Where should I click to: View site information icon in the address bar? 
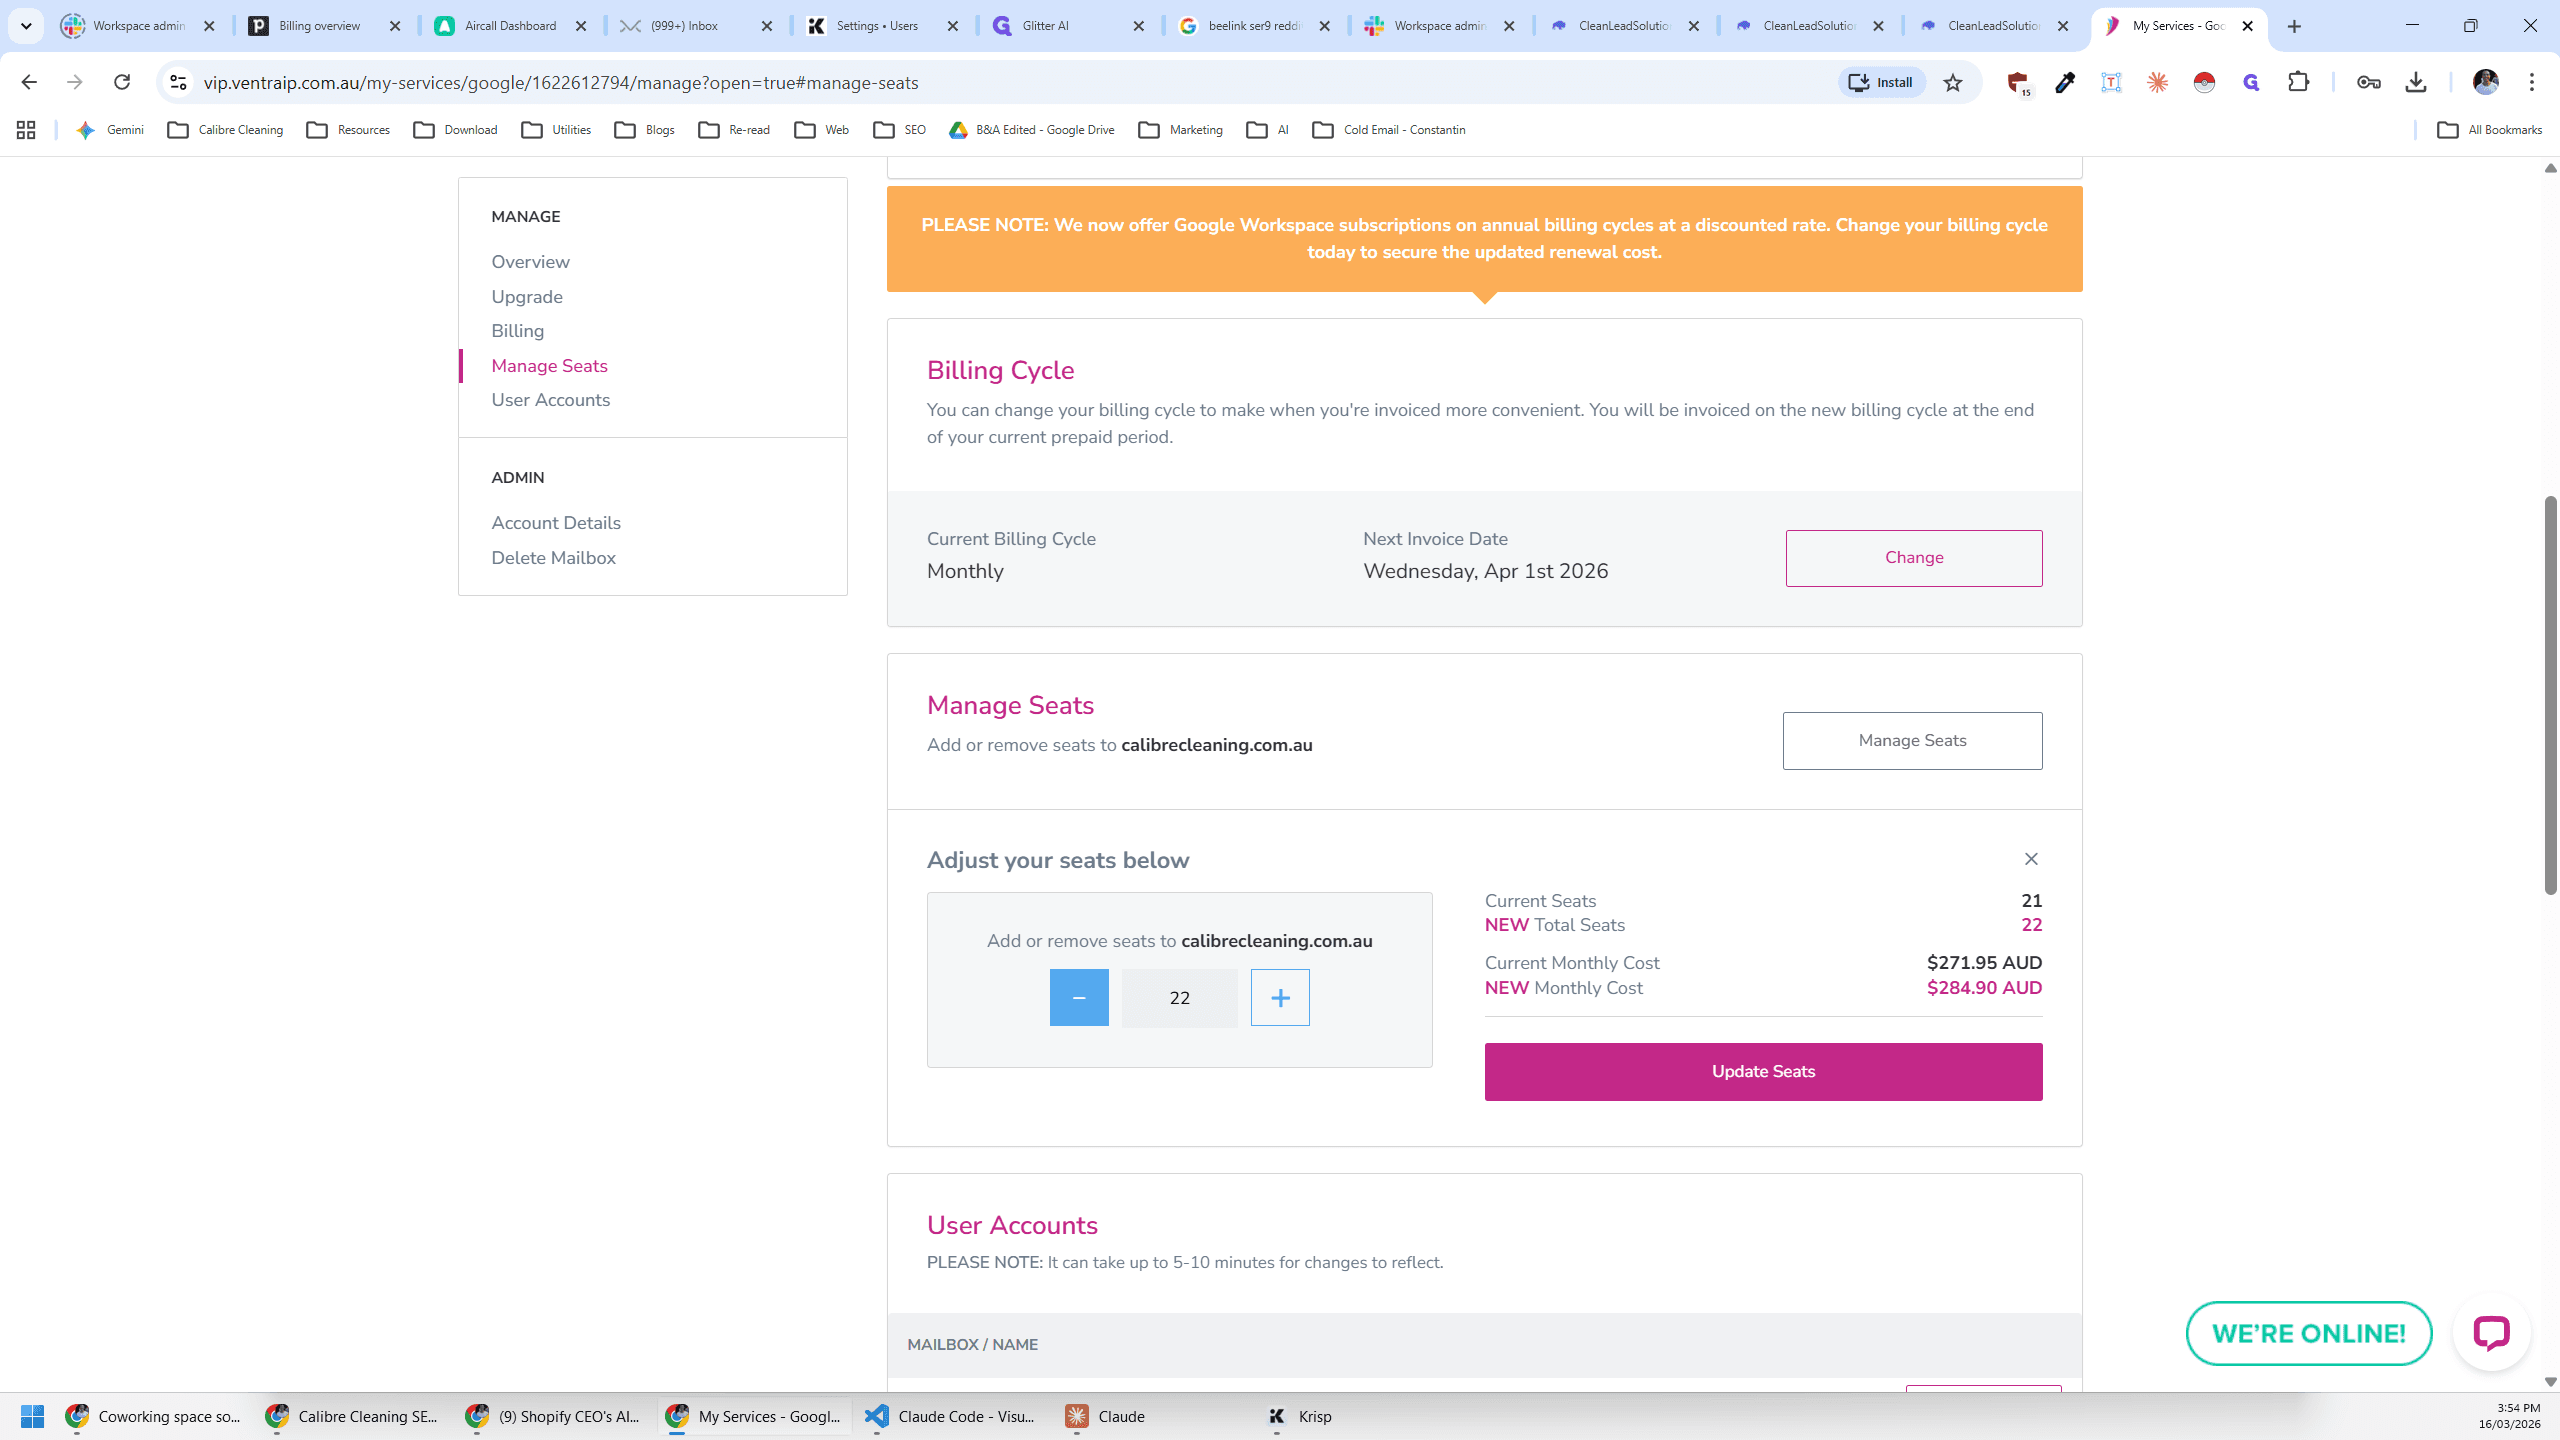tap(178, 82)
